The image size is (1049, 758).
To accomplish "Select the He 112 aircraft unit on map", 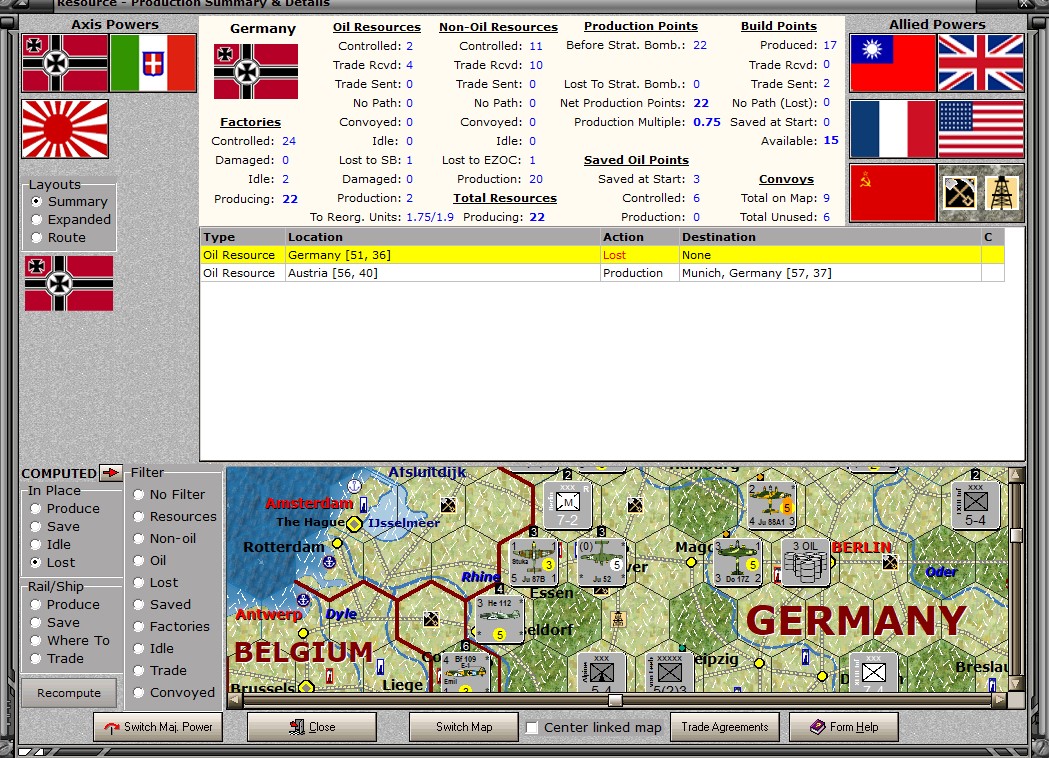I will click(499, 620).
